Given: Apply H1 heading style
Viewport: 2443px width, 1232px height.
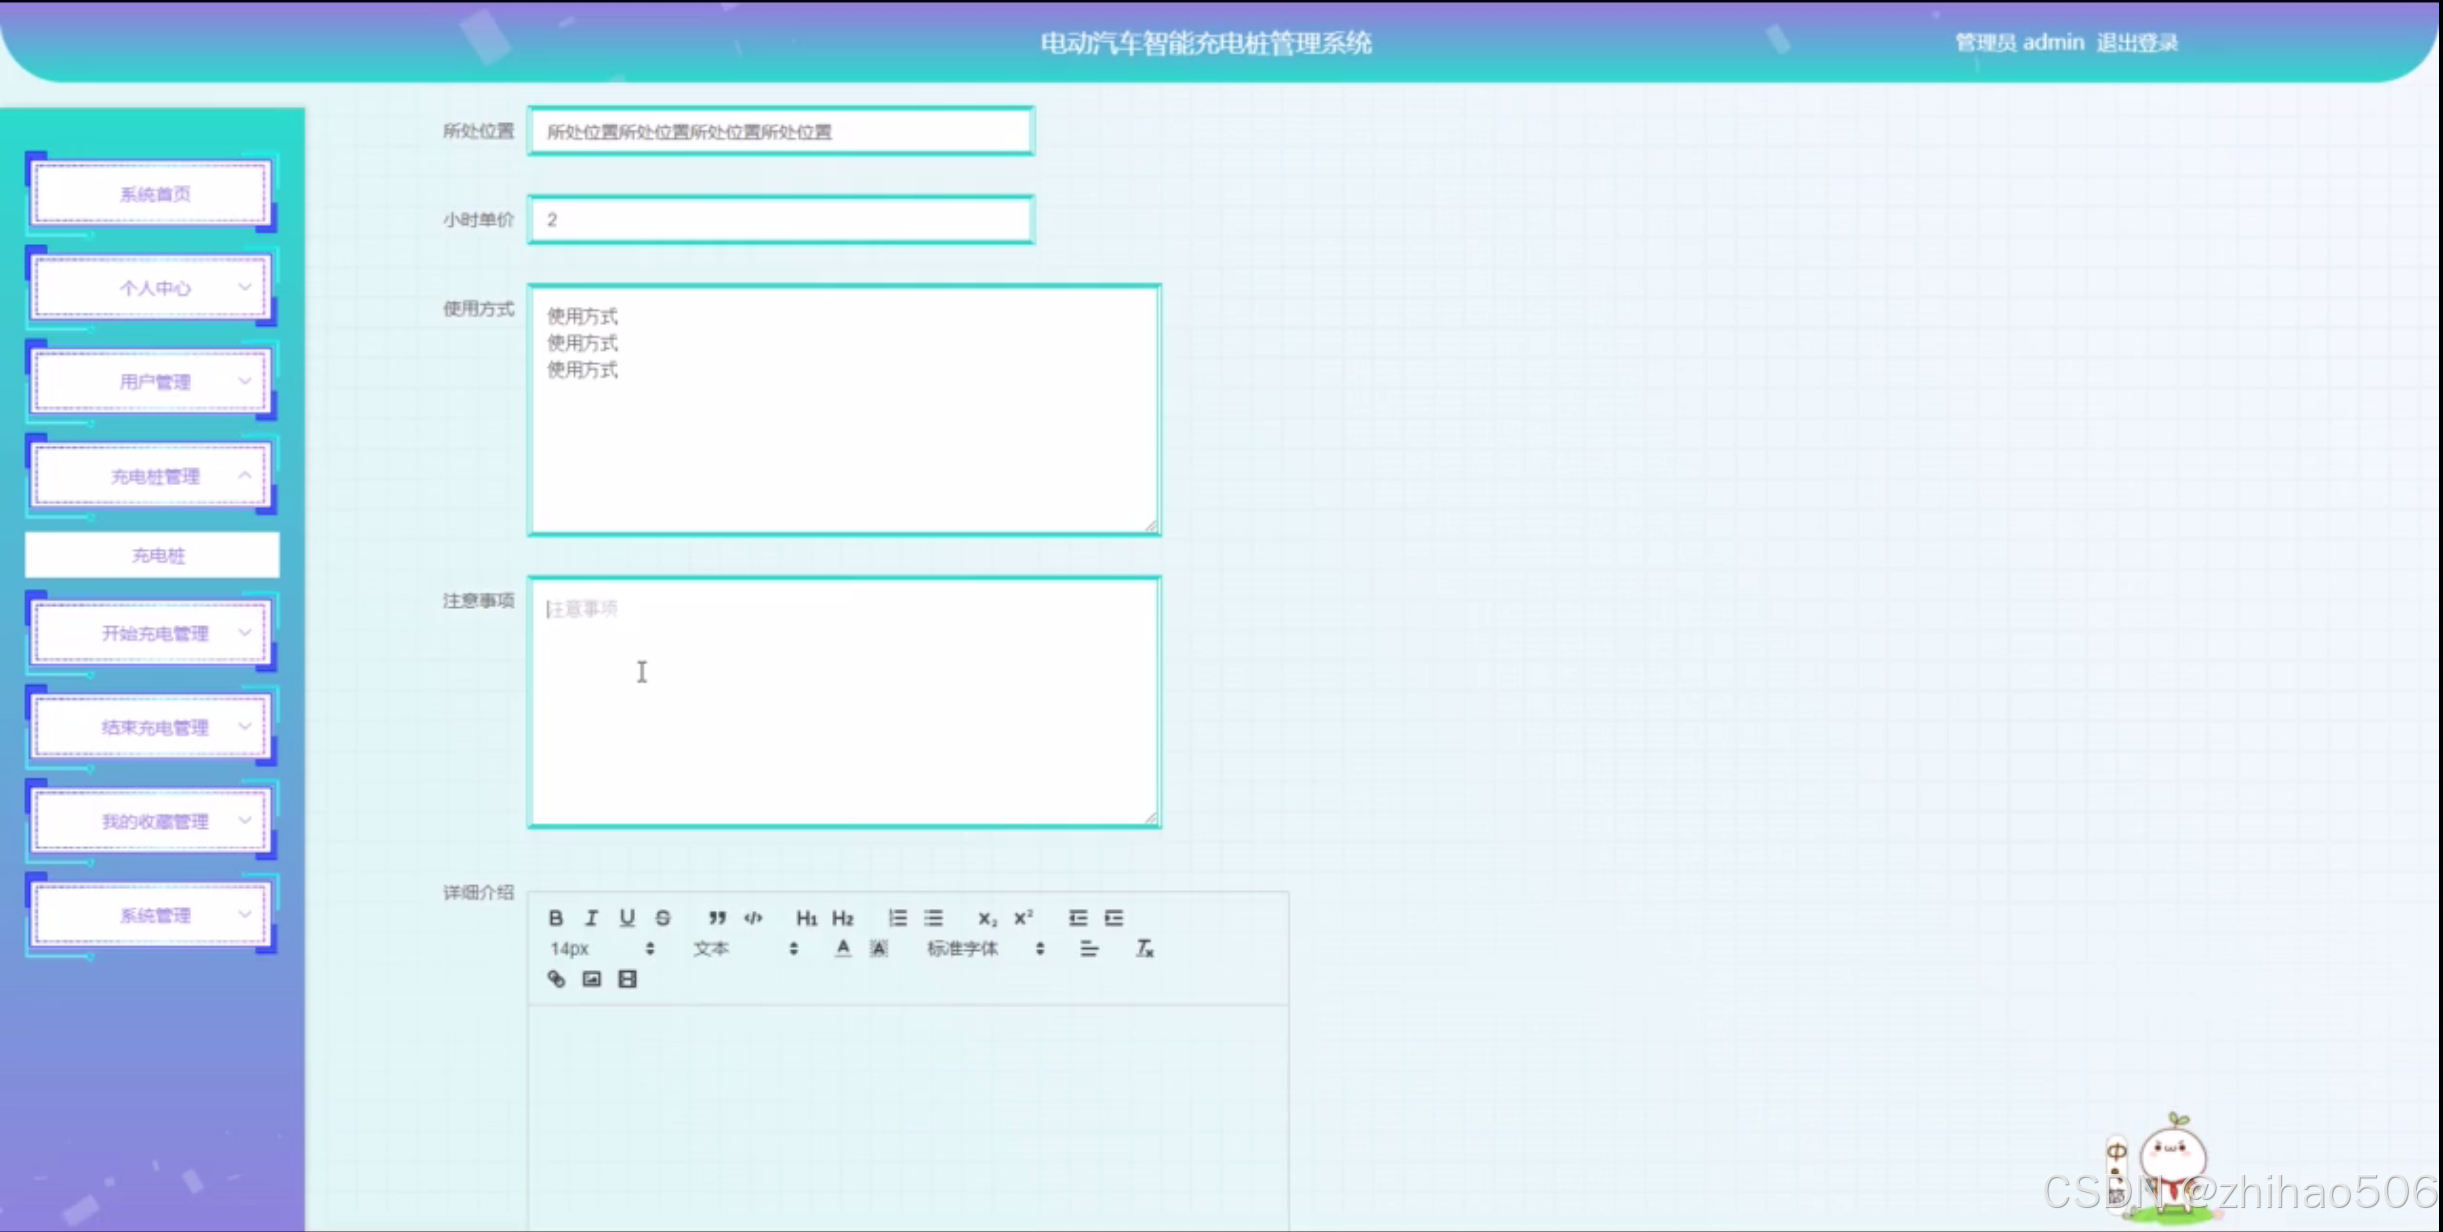Looking at the screenshot, I should 806,918.
